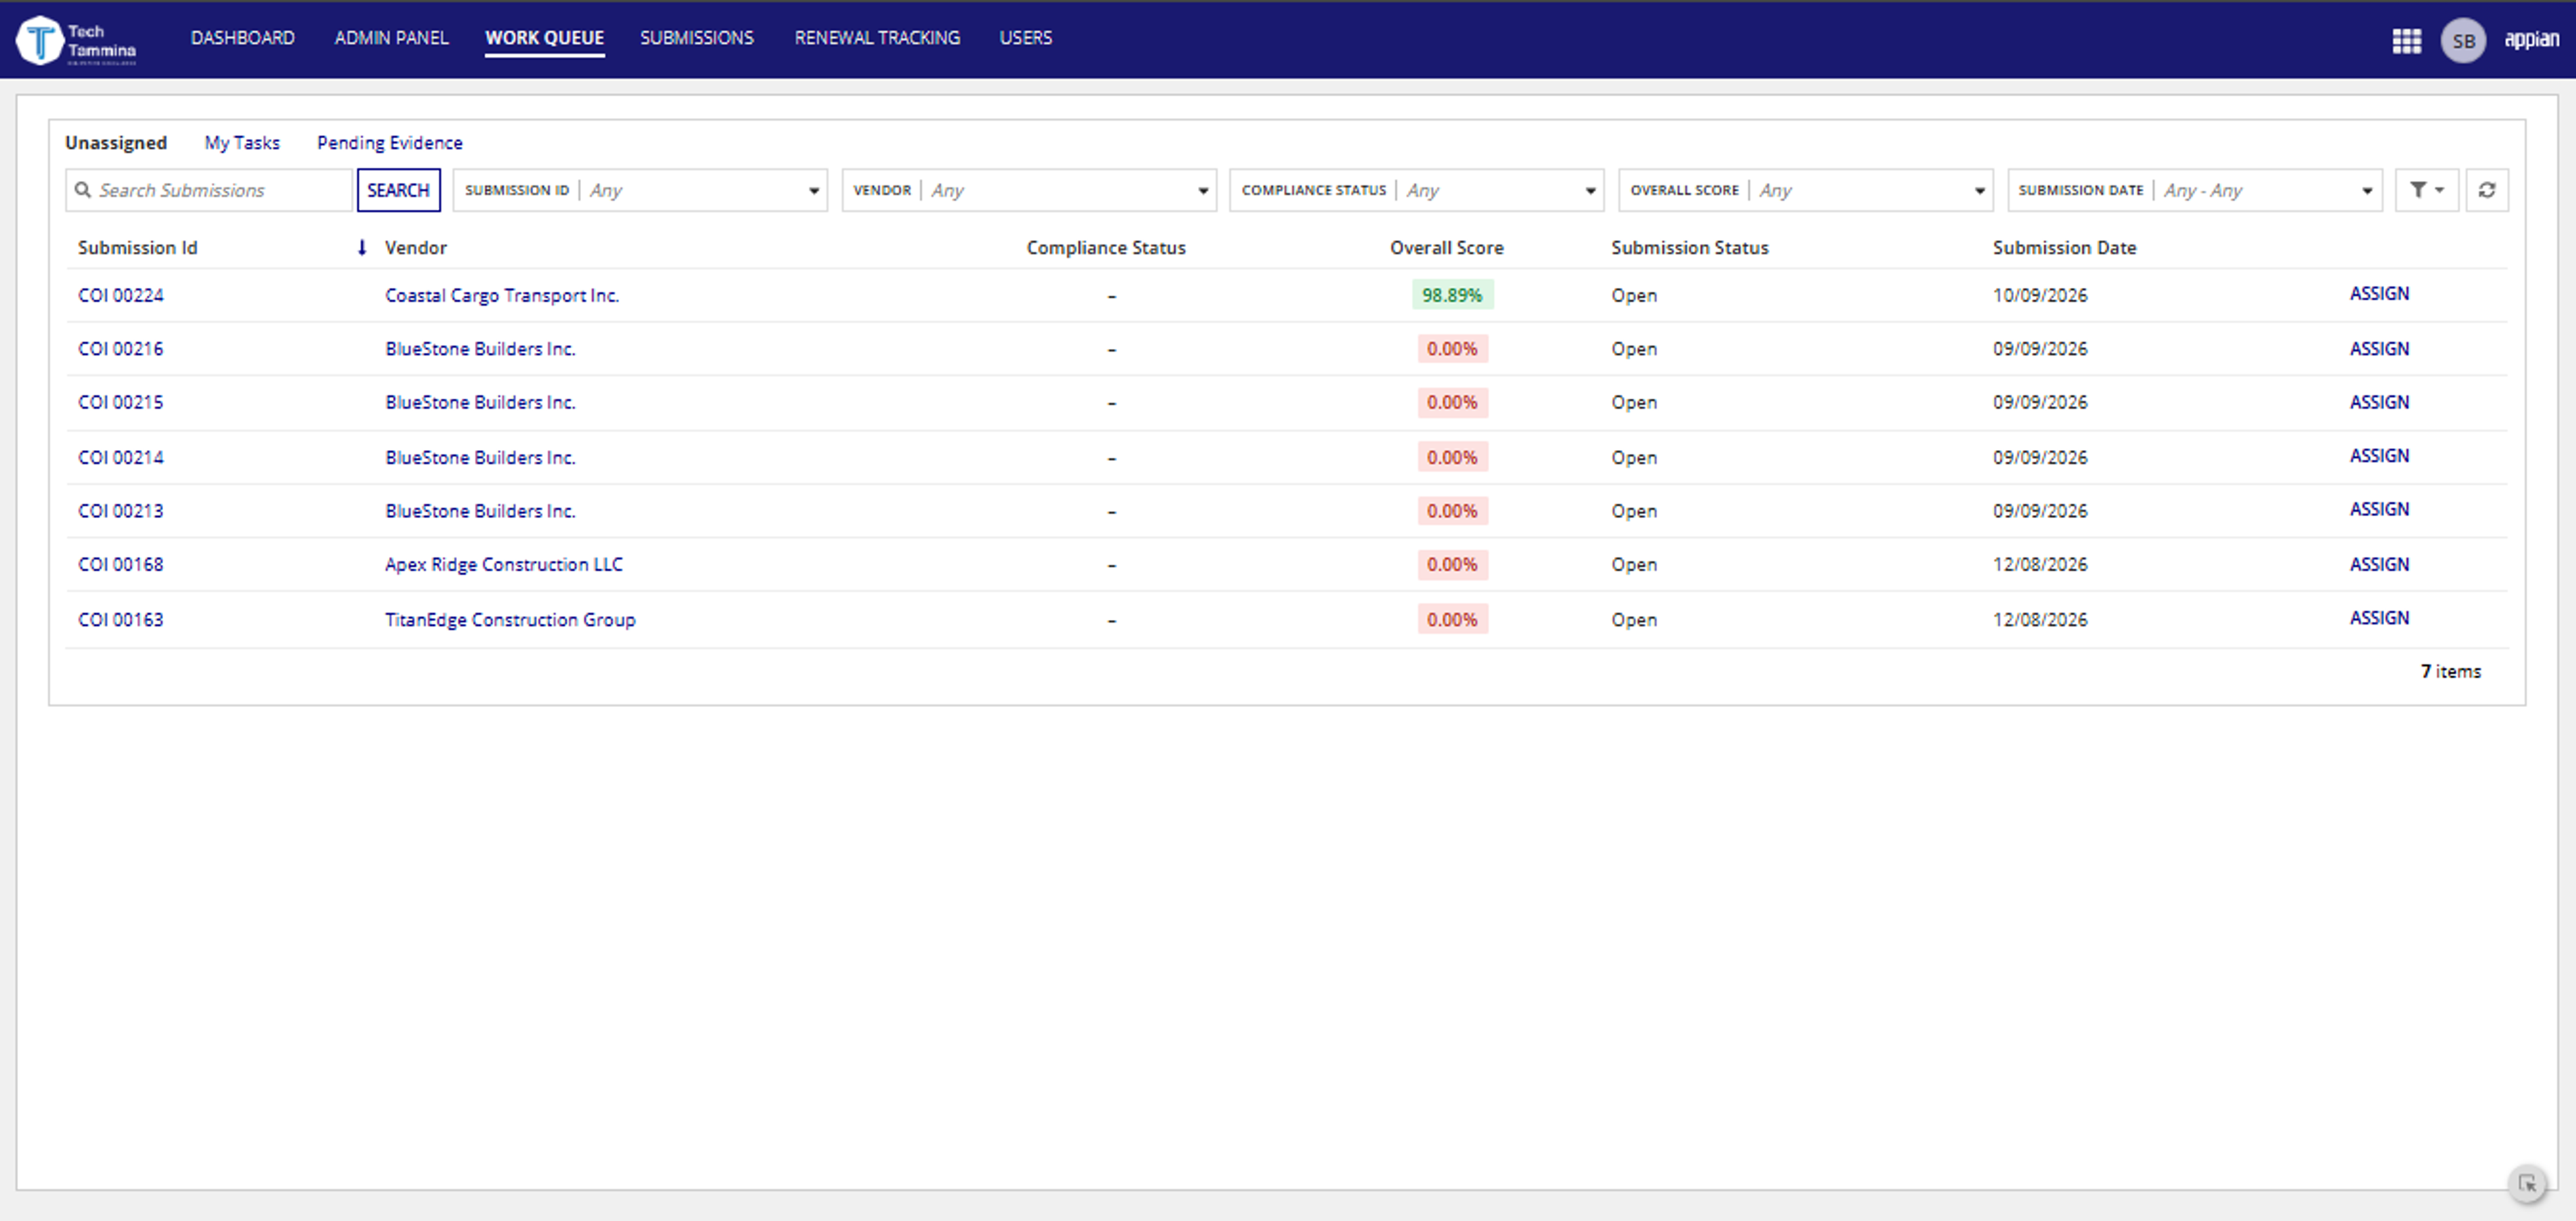Refresh the submissions grid
2576x1221 pixels.
click(2486, 190)
